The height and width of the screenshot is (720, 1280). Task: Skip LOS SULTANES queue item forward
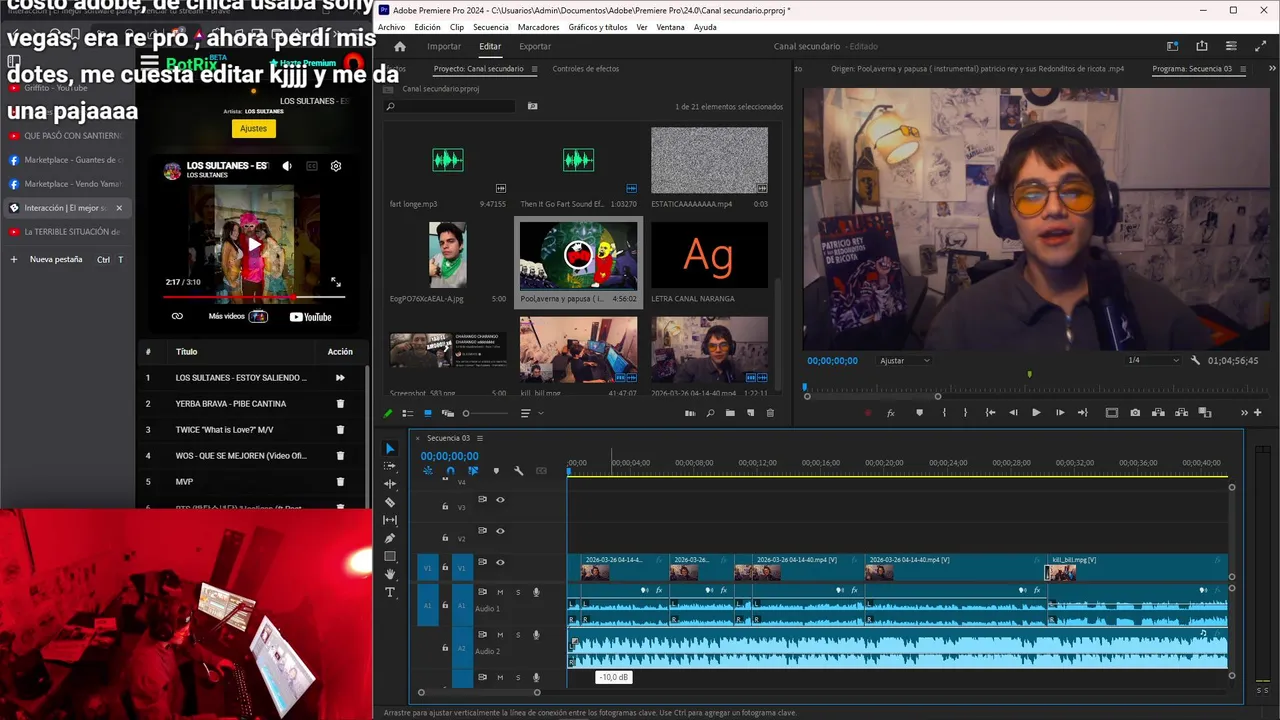tap(340, 378)
